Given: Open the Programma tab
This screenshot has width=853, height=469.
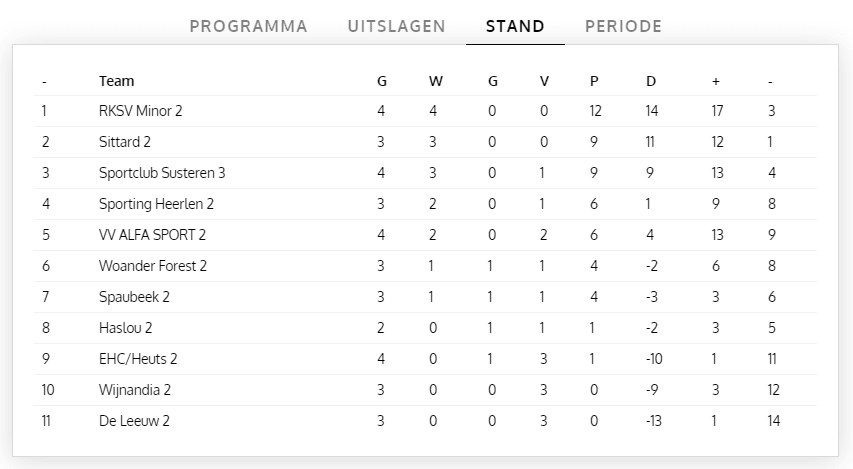Looking at the screenshot, I should click(248, 26).
